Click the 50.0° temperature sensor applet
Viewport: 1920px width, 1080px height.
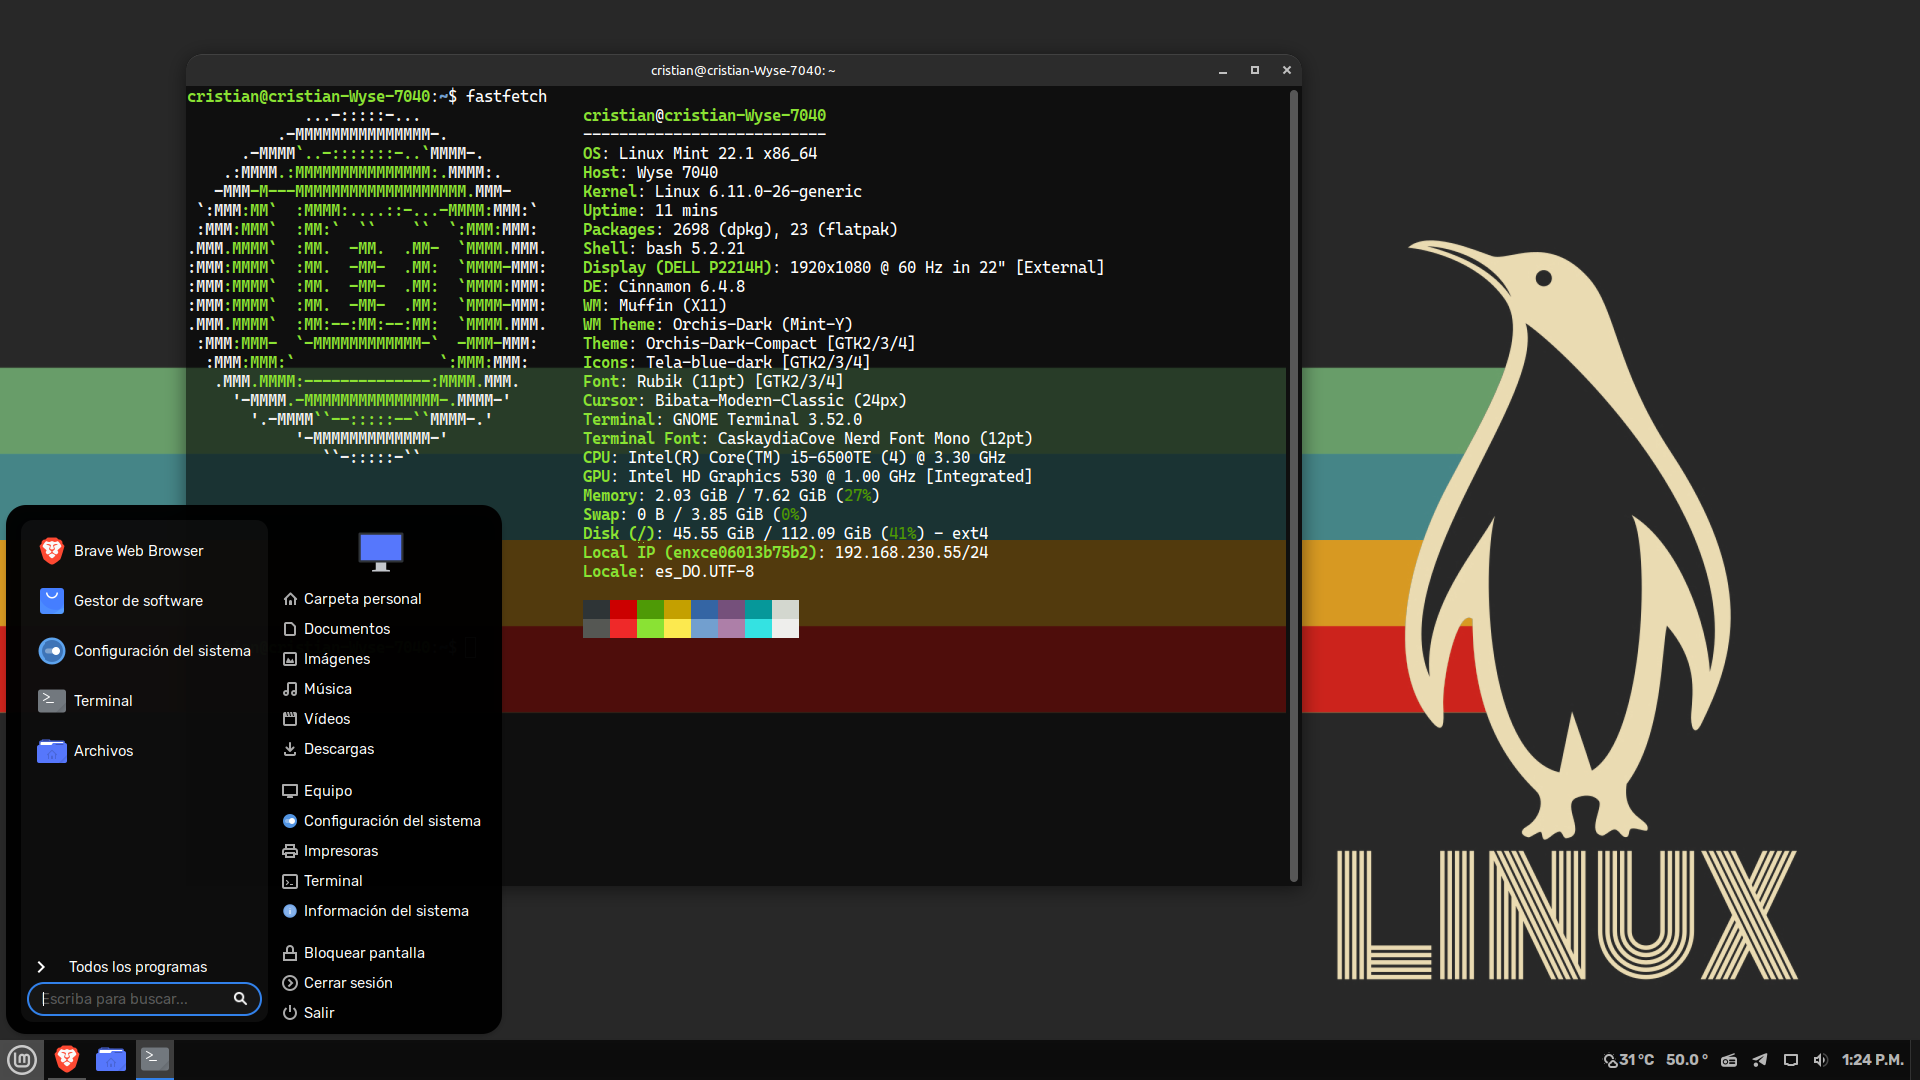pos(1687,1060)
